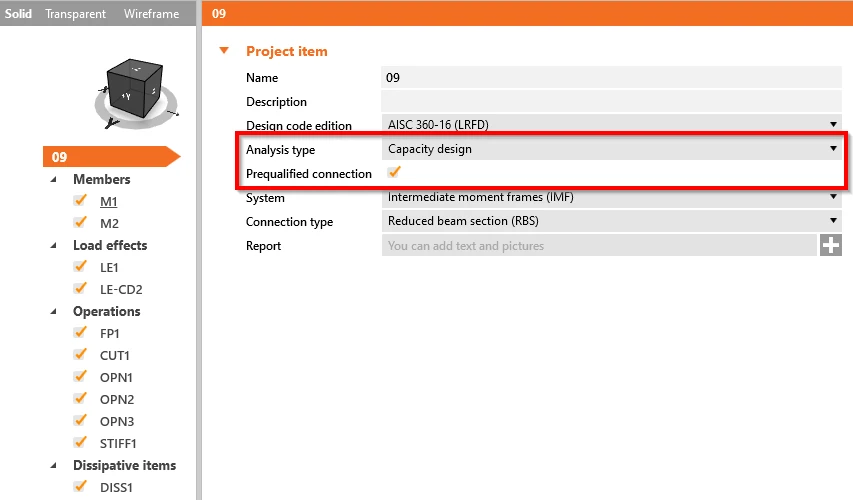Click the Name input field
The height and width of the screenshot is (500, 853).
pyautogui.click(x=612, y=77)
